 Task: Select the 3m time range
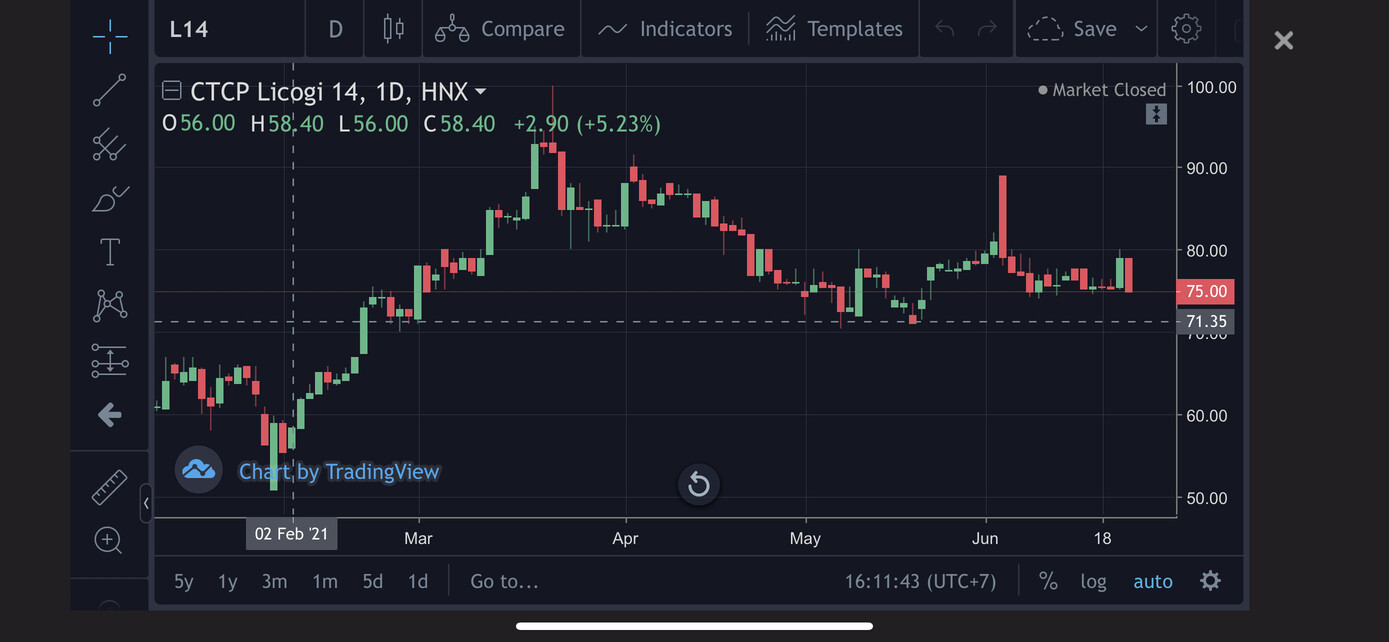point(274,581)
